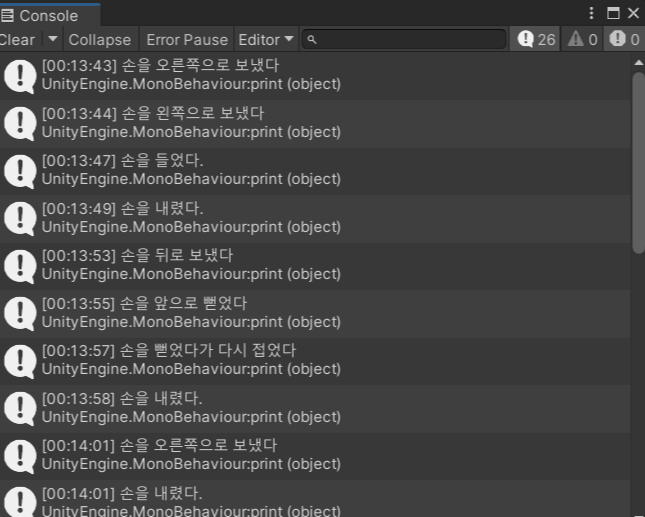The width and height of the screenshot is (645, 517).
Task: Click the vertical scrollbar thumb
Action: point(639,162)
